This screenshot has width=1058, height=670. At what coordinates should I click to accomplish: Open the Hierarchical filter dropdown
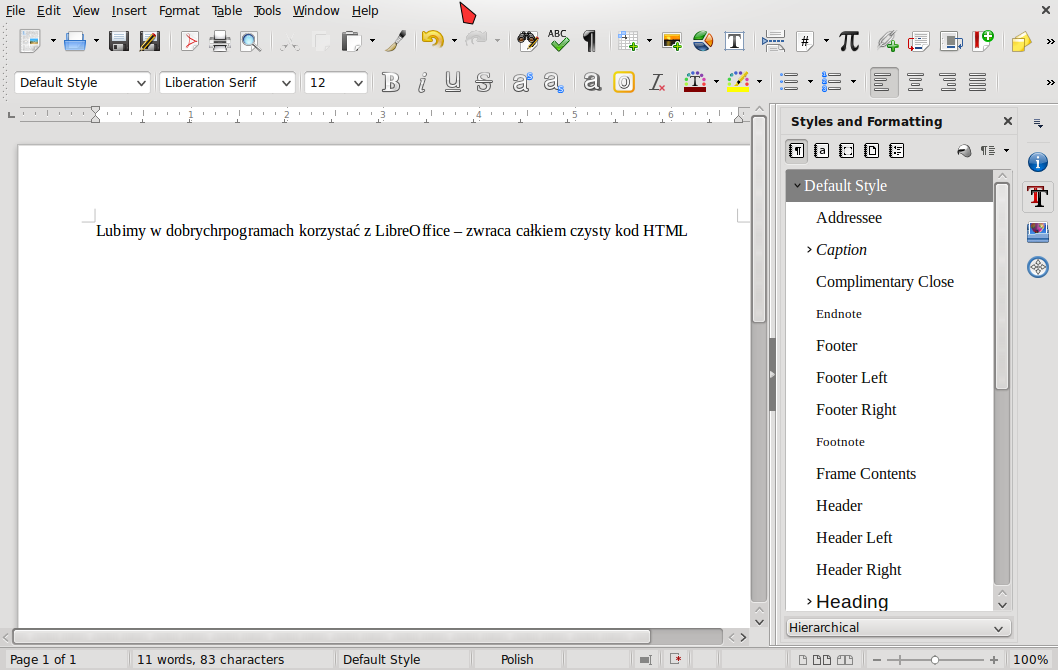tap(899, 627)
